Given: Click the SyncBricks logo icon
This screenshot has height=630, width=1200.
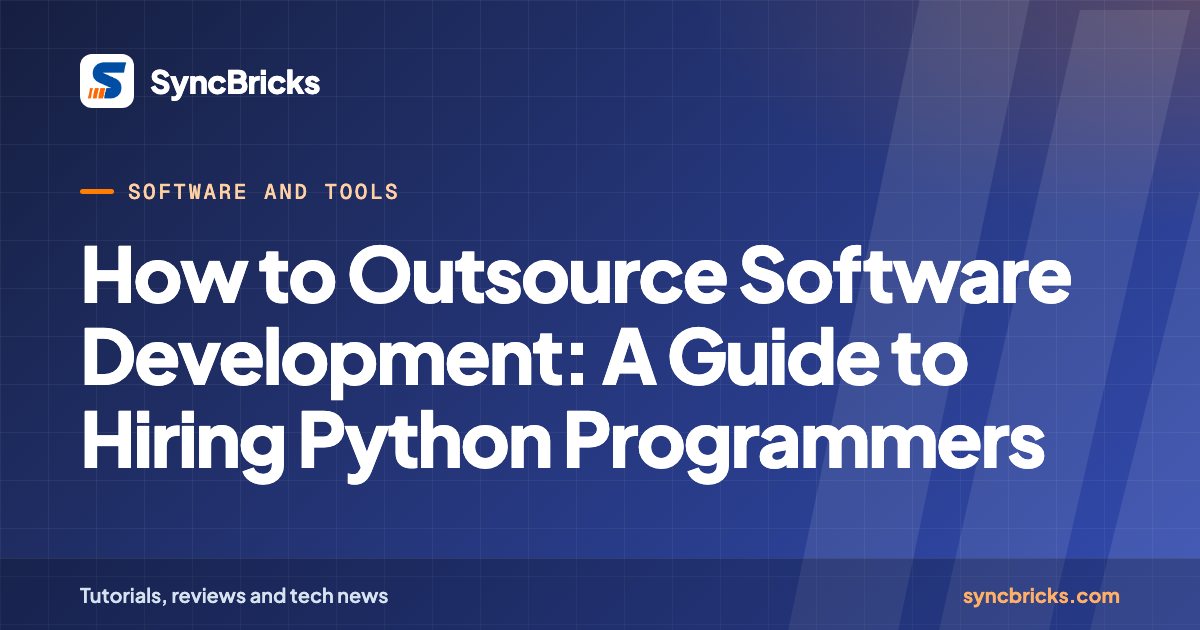Looking at the screenshot, I should (107, 81).
